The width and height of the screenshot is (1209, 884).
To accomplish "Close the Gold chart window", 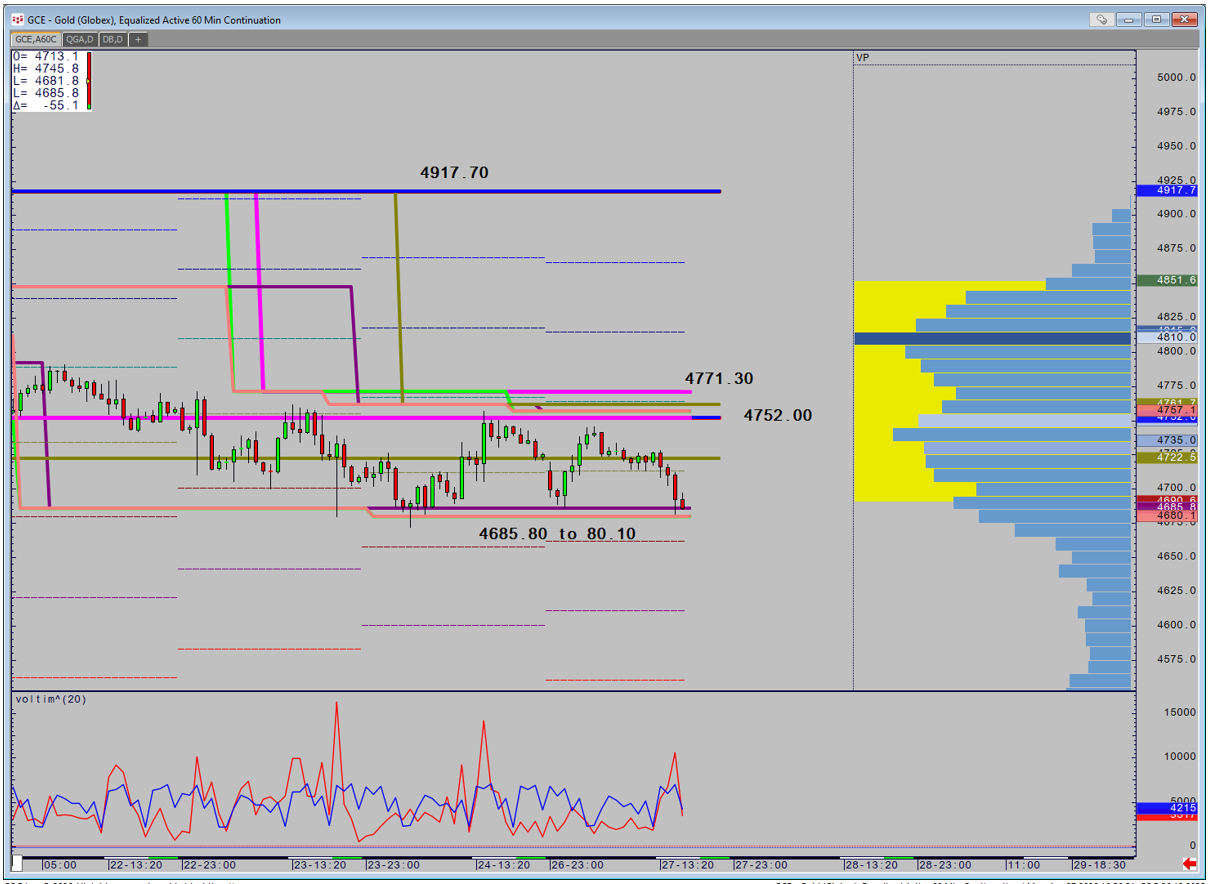I will [1185, 19].
